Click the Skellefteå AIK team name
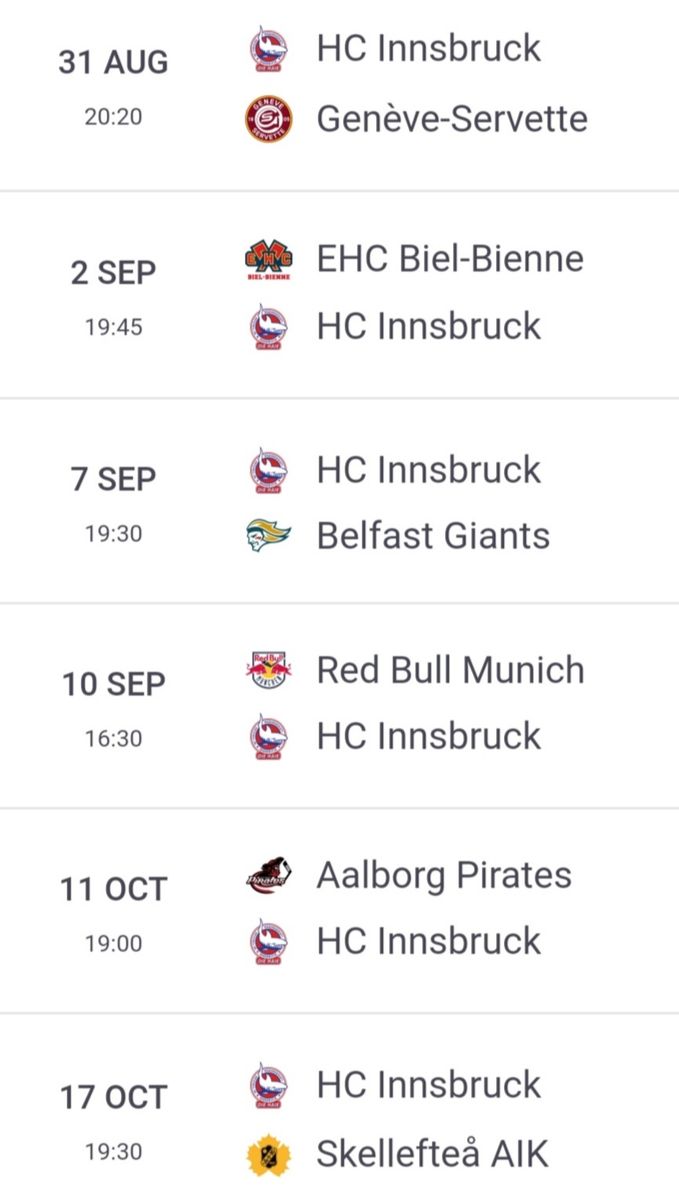This screenshot has width=679, height=1200. pos(432,1154)
